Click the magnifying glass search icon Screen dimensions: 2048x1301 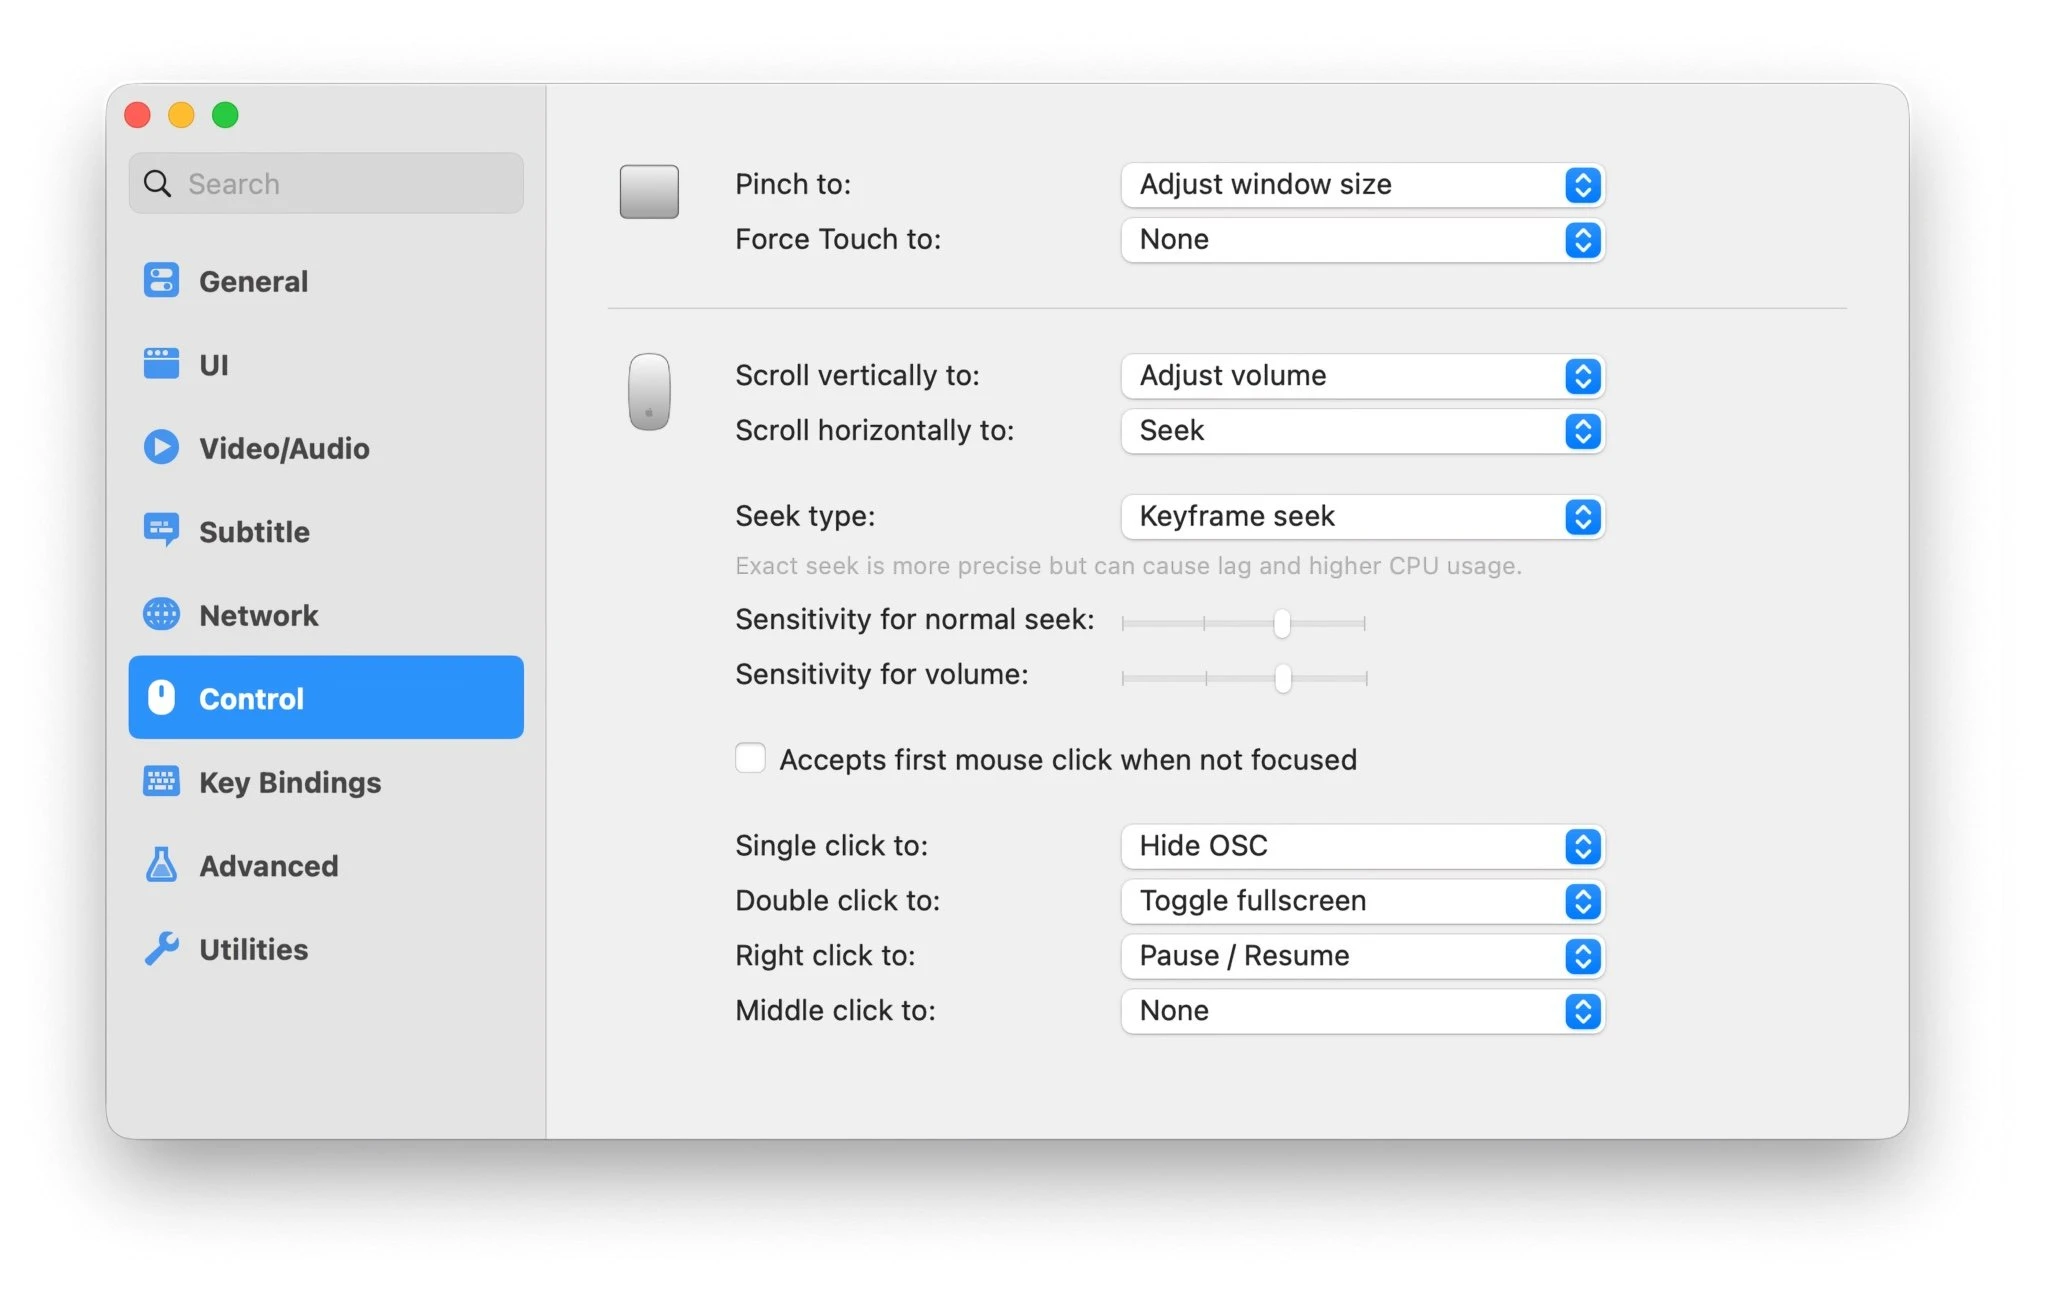[x=157, y=183]
